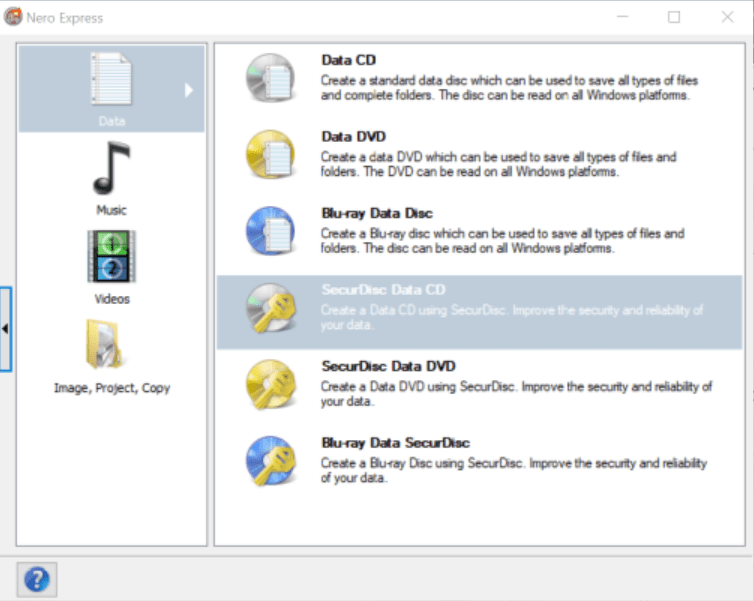754x601 pixels.
Task: Click the yellow Data DVD disc icon
Action: click(270, 154)
